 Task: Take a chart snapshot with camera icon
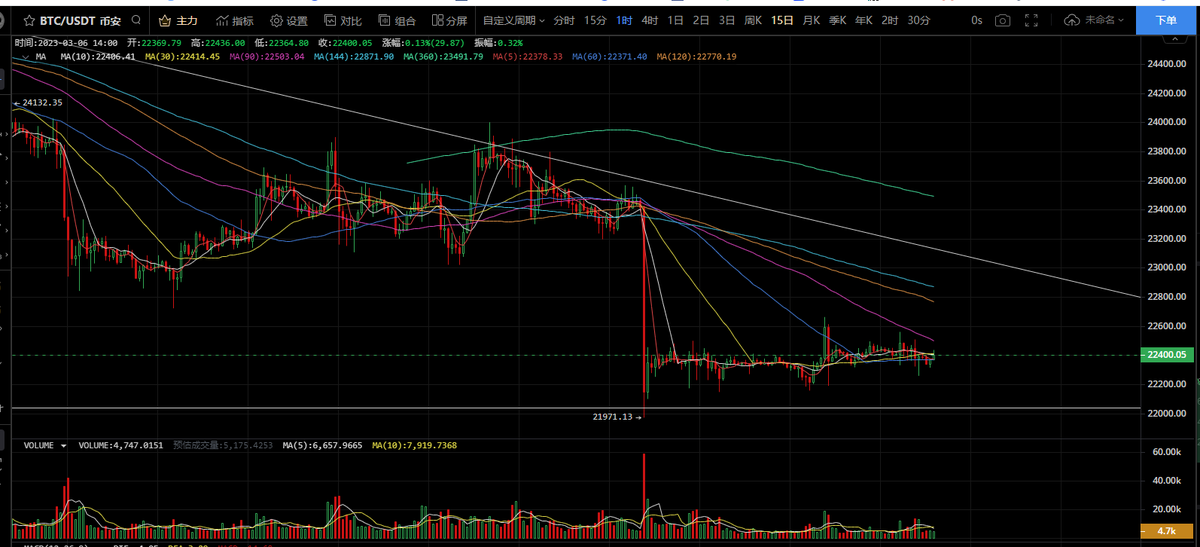1003,20
